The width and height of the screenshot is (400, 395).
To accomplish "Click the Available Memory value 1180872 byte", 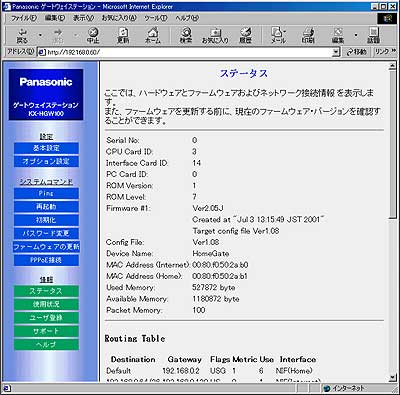I will [x=216, y=299].
